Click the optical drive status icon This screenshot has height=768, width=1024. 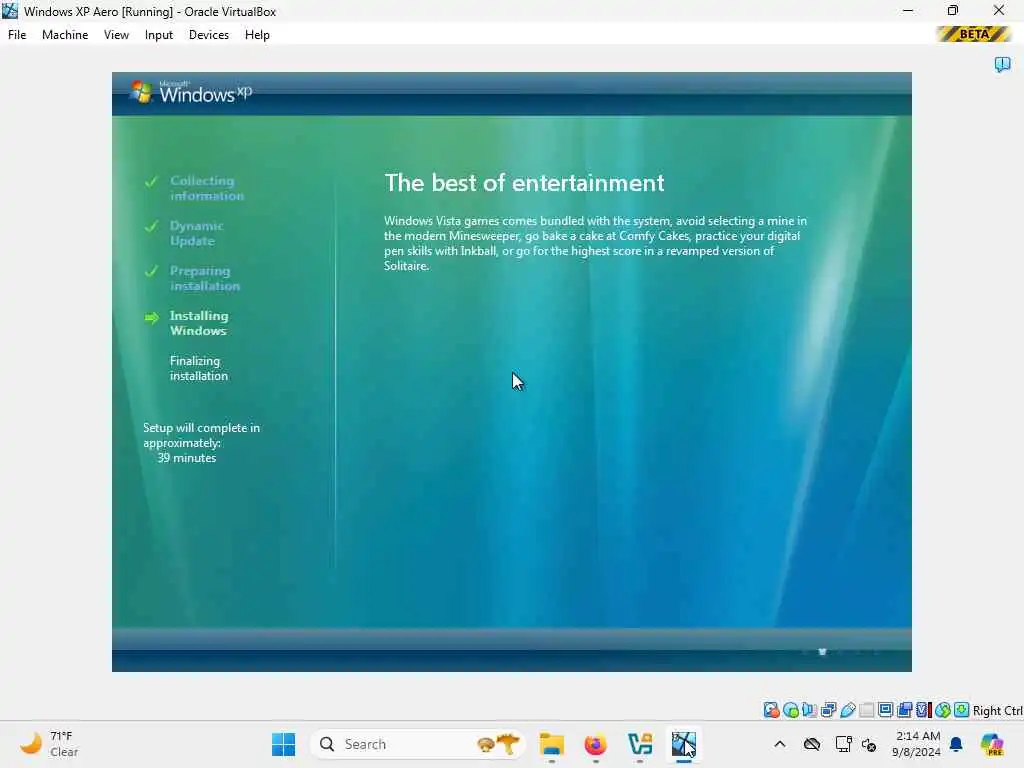click(790, 710)
